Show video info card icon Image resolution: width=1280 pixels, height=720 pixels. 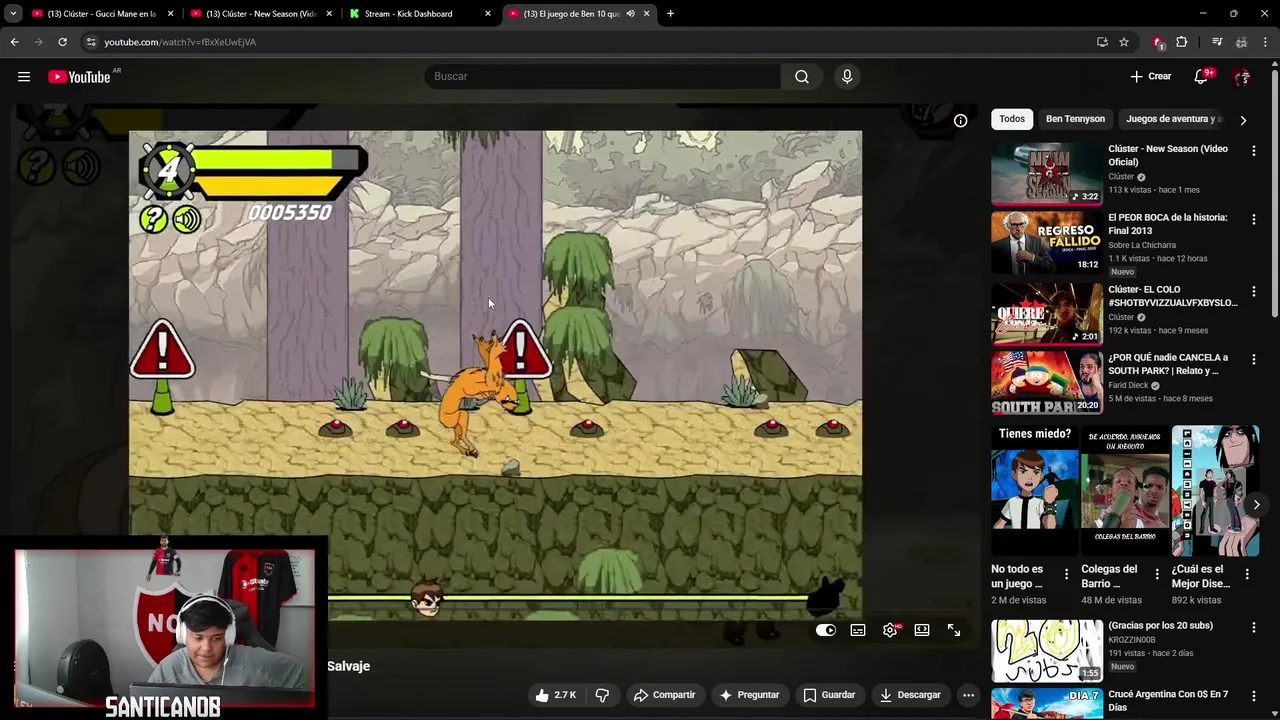click(x=960, y=121)
